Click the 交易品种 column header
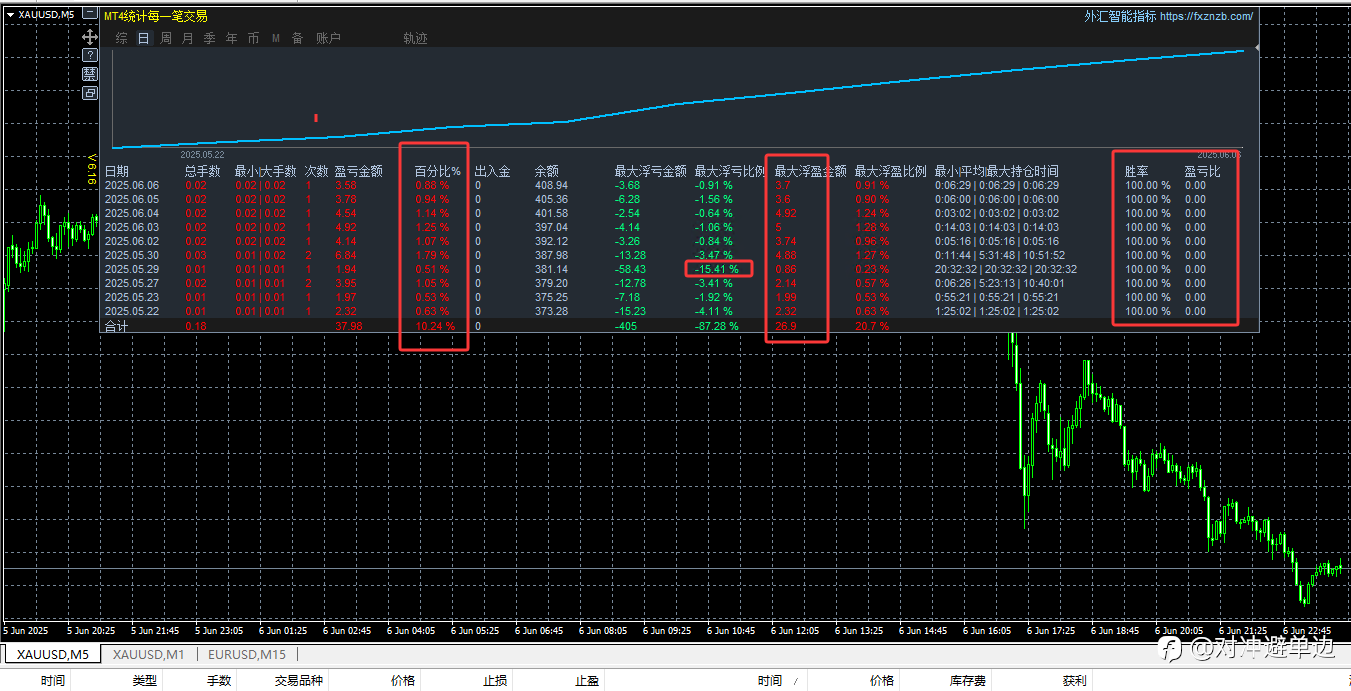The height and width of the screenshot is (691, 1351). [x=299, y=681]
